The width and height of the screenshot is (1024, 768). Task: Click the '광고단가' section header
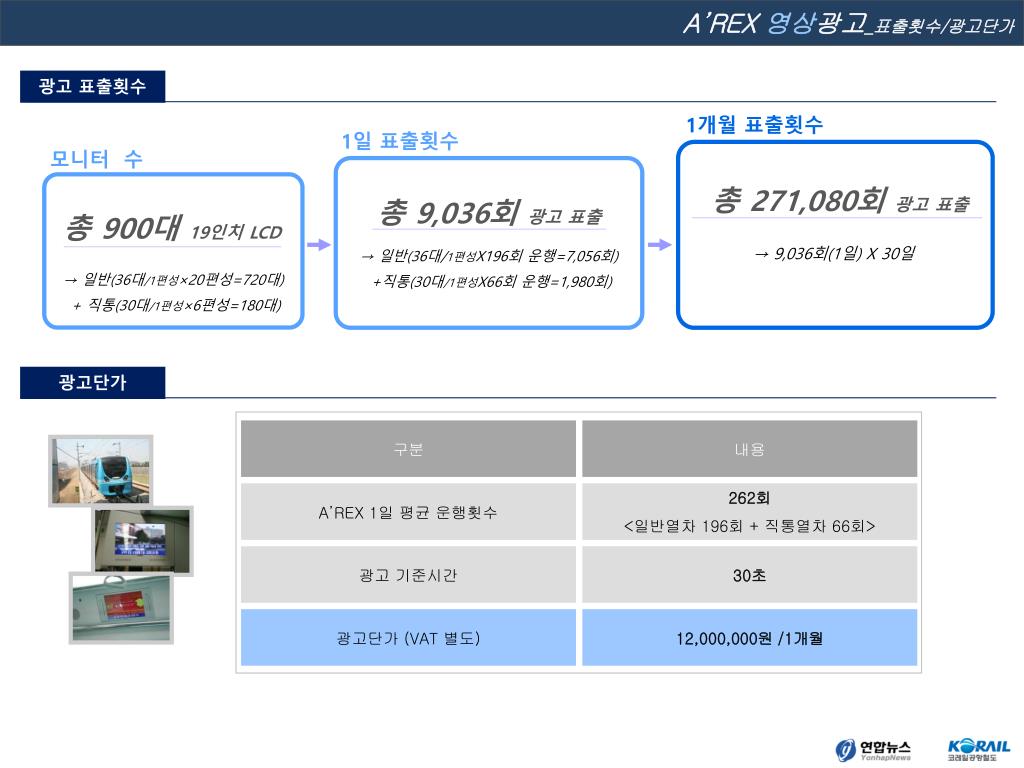point(92,382)
